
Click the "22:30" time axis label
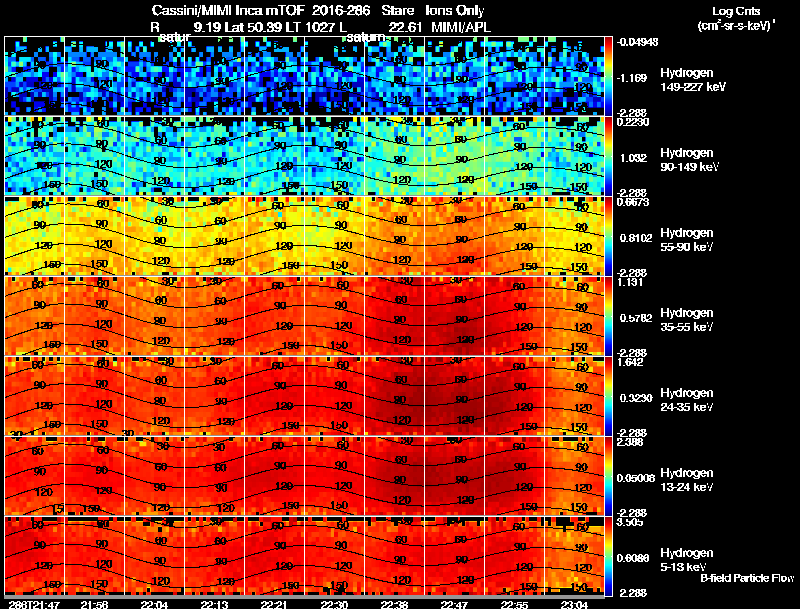(x=334, y=604)
